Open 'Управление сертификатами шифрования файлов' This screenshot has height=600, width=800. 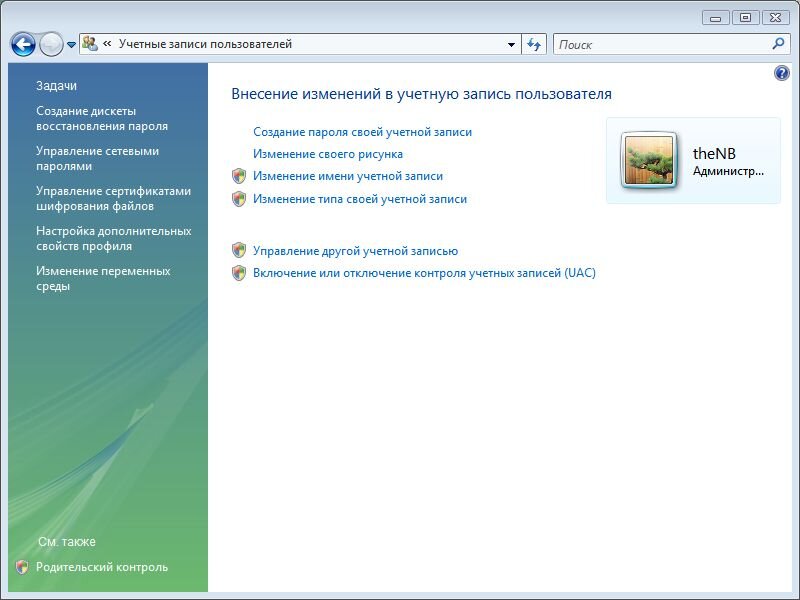pyautogui.click(x=113, y=198)
